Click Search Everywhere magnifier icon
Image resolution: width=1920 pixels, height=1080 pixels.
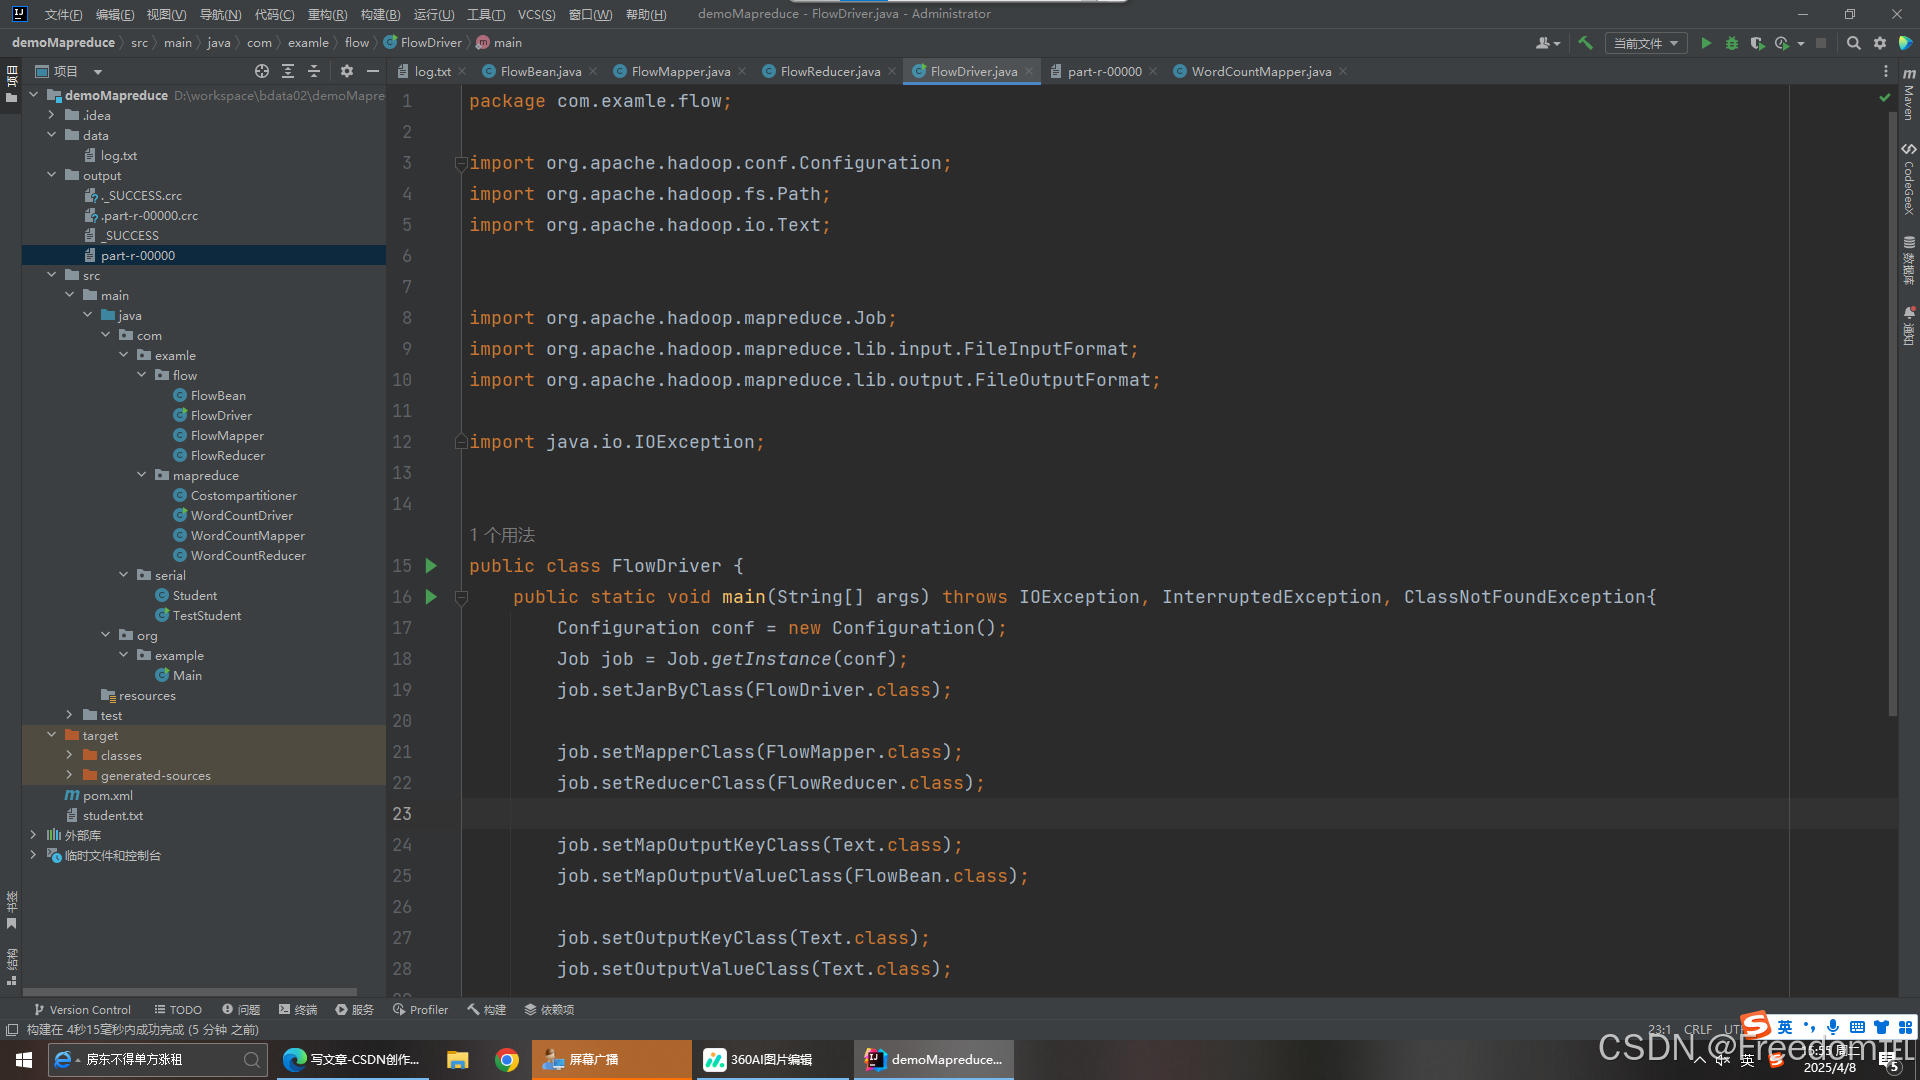tap(1853, 43)
